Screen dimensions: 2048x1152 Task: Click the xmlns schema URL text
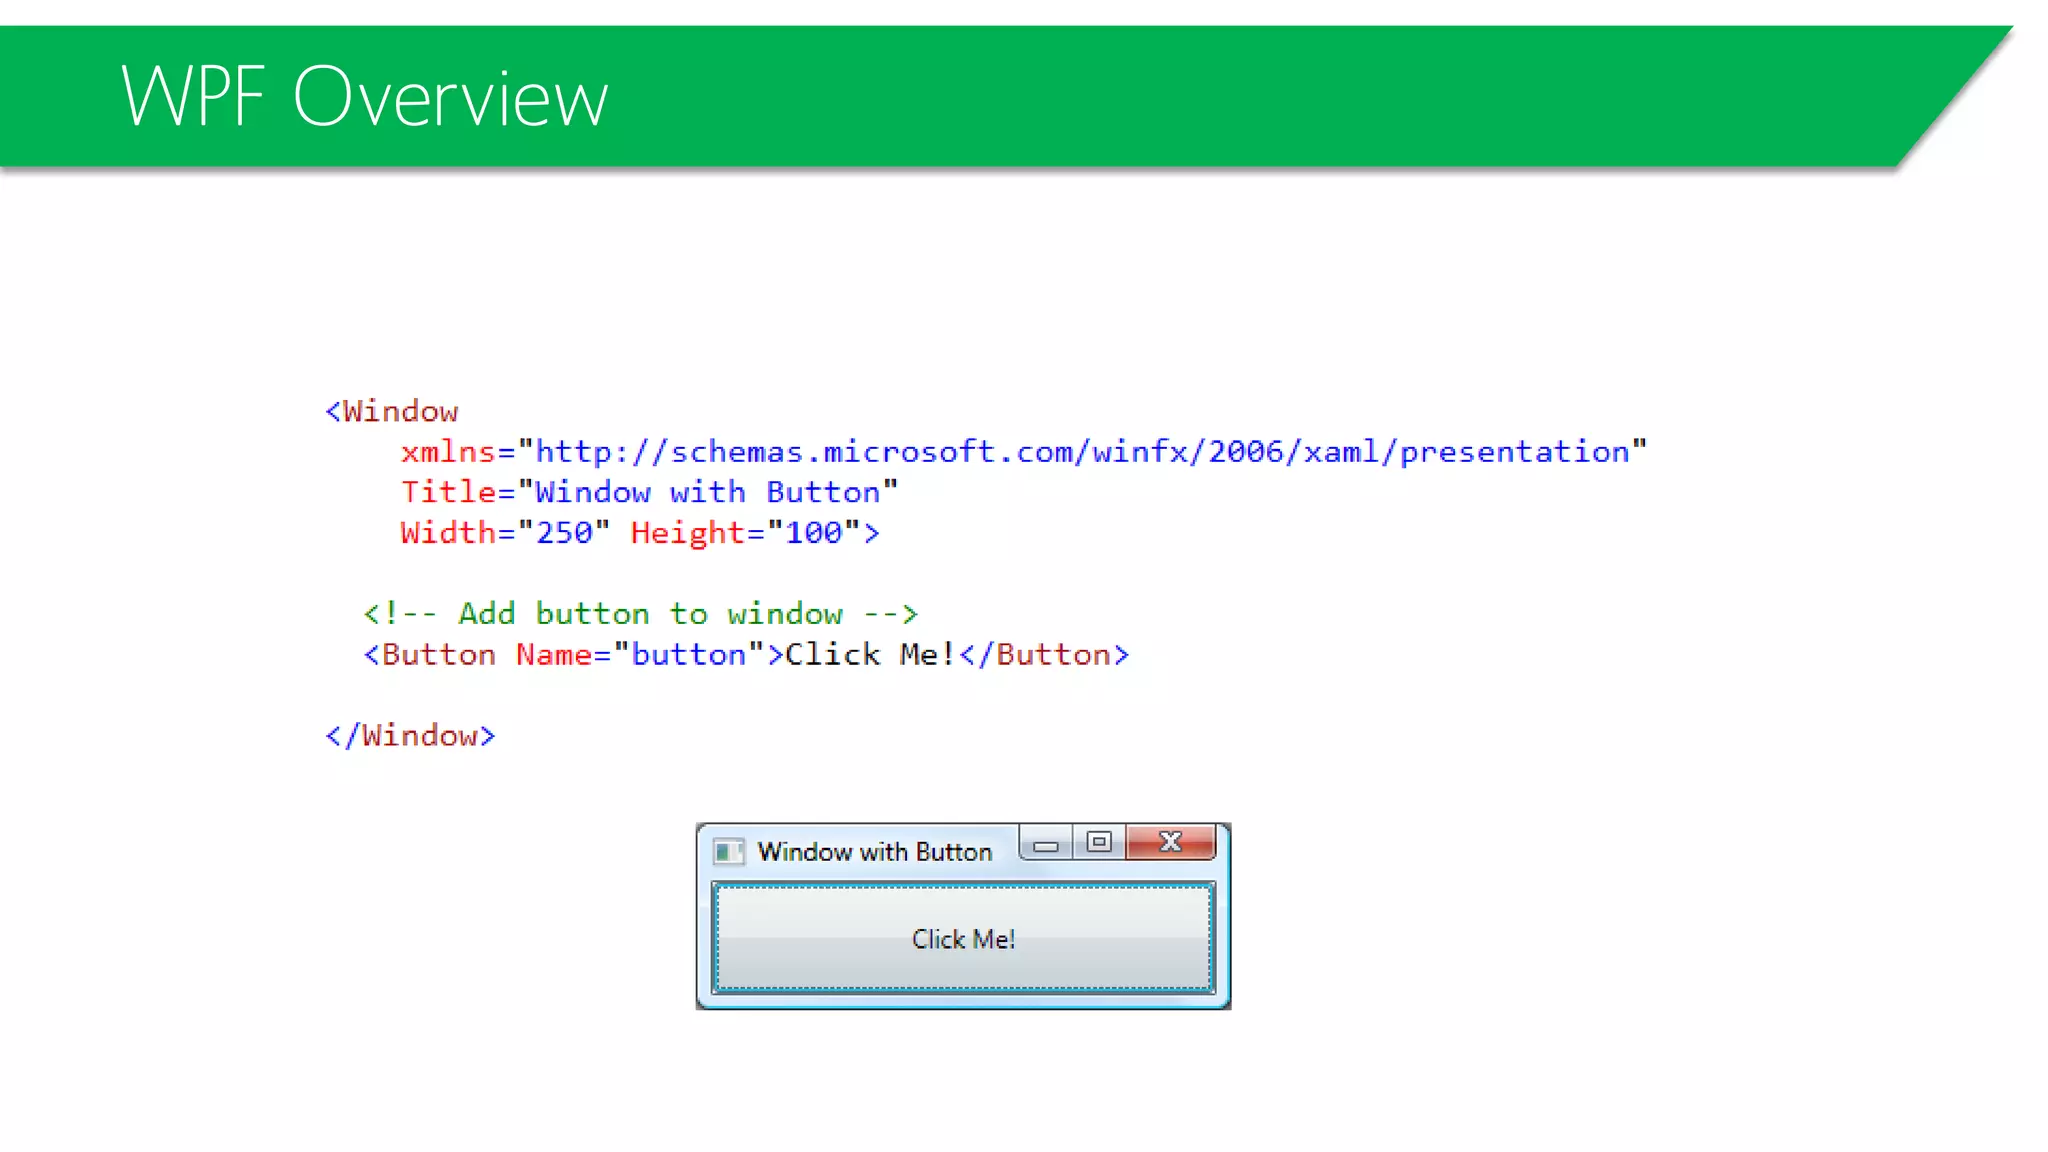coord(1082,452)
